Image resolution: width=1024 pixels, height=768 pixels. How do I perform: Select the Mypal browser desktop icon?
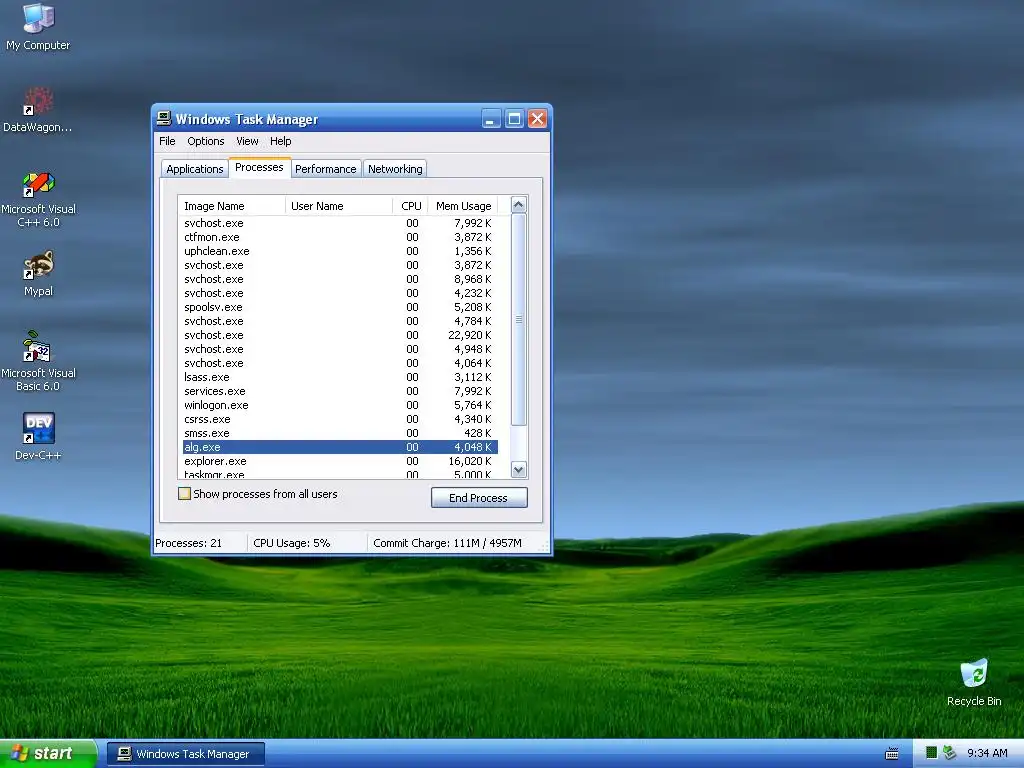[x=38, y=274]
